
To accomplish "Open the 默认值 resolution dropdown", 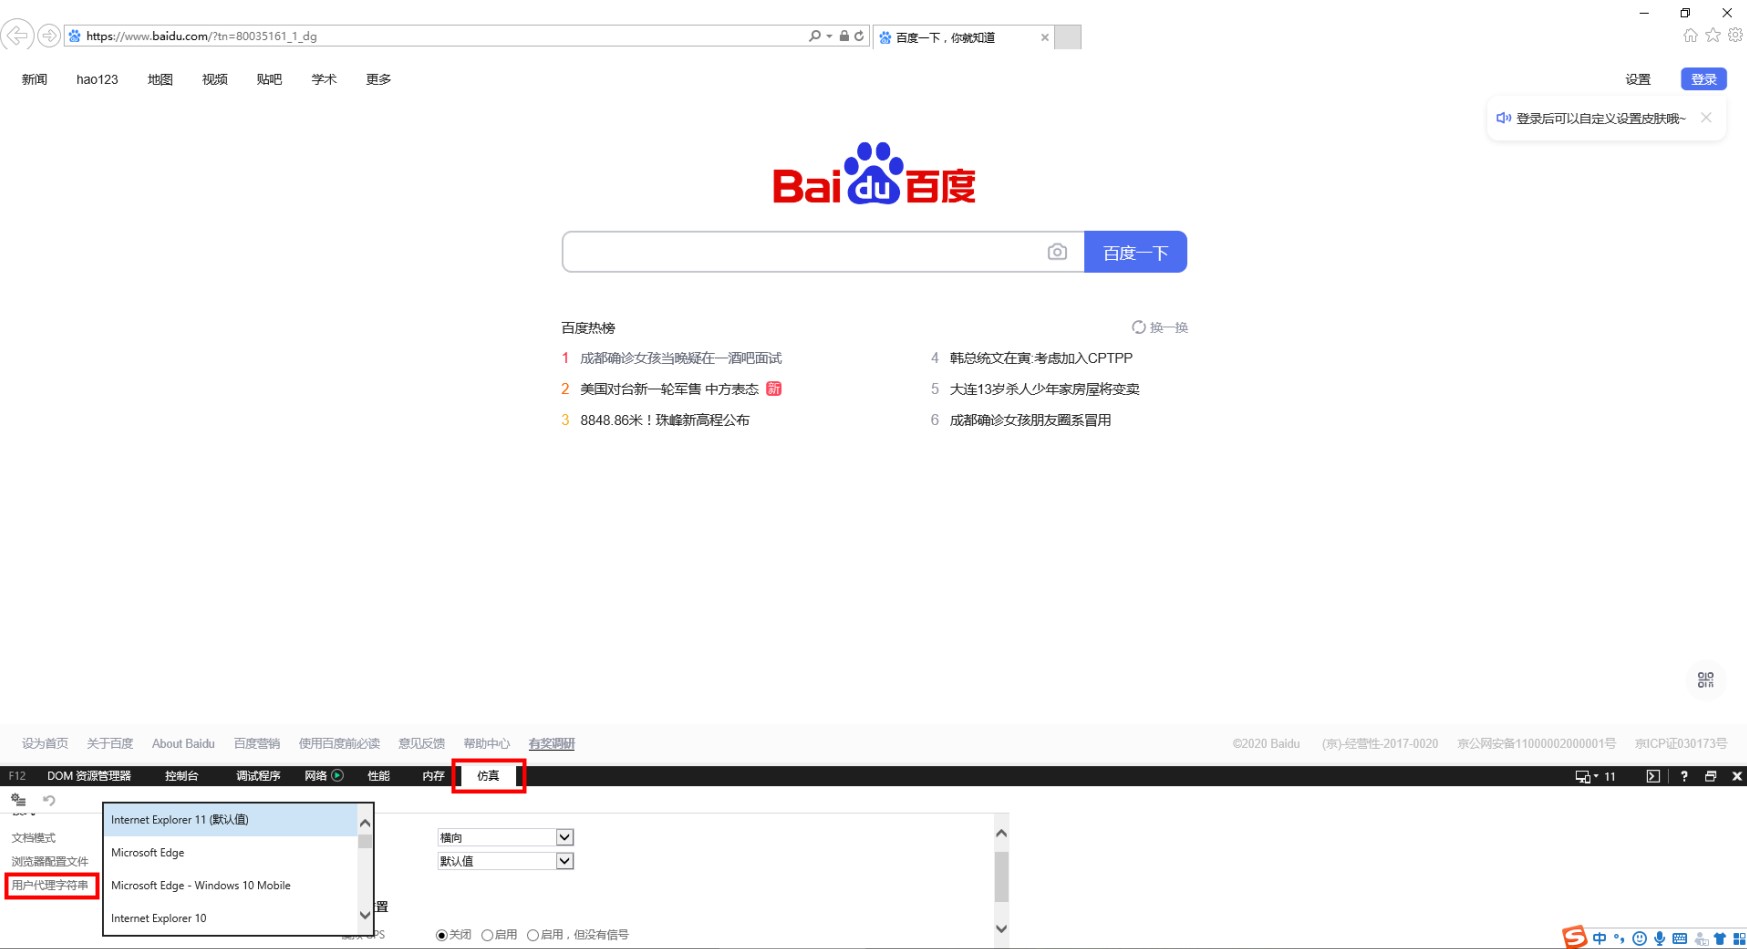I will pos(505,861).
